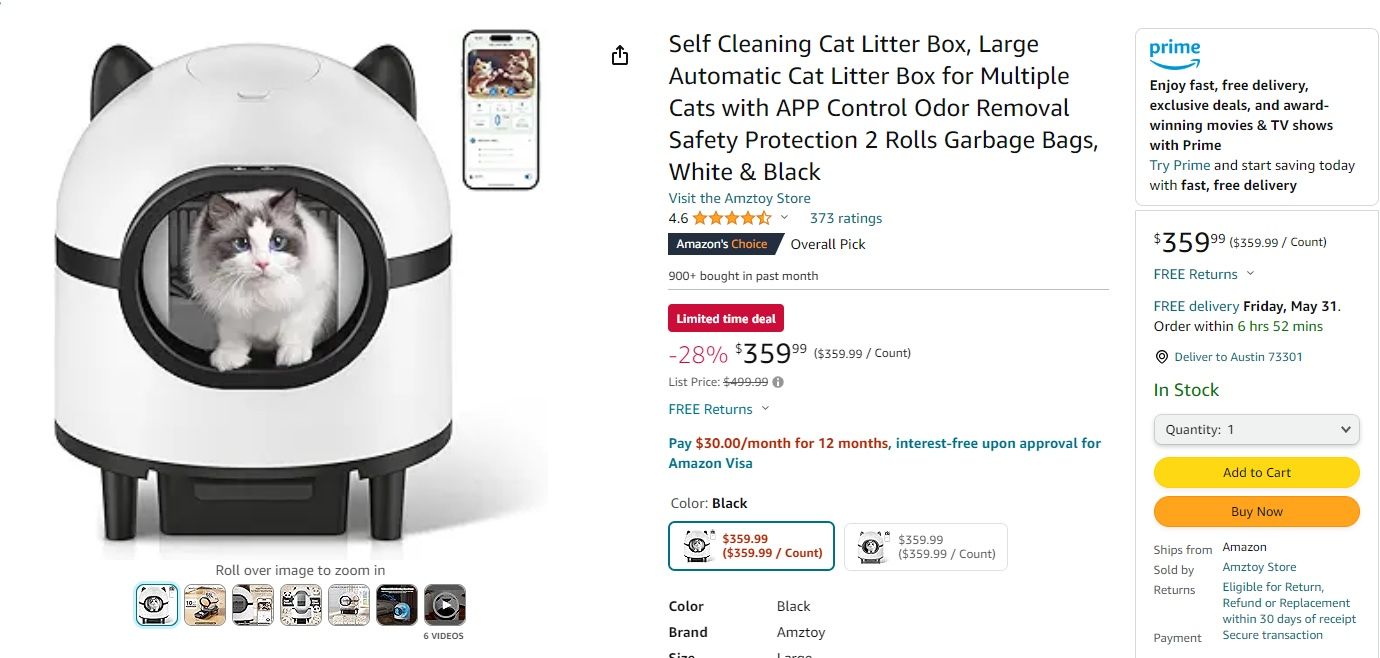The width and height of the screenshot is (1380, 658).
Task: Click the 4.6 star rating stars
Action: pos(730,217)
